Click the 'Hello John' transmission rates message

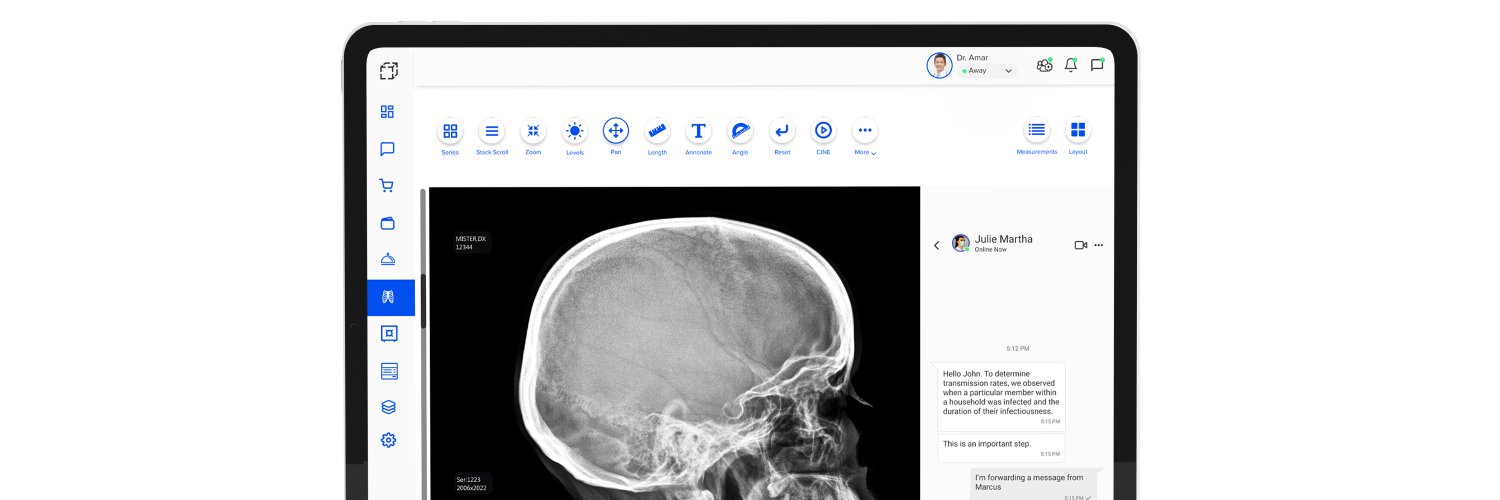(1001, 397)
